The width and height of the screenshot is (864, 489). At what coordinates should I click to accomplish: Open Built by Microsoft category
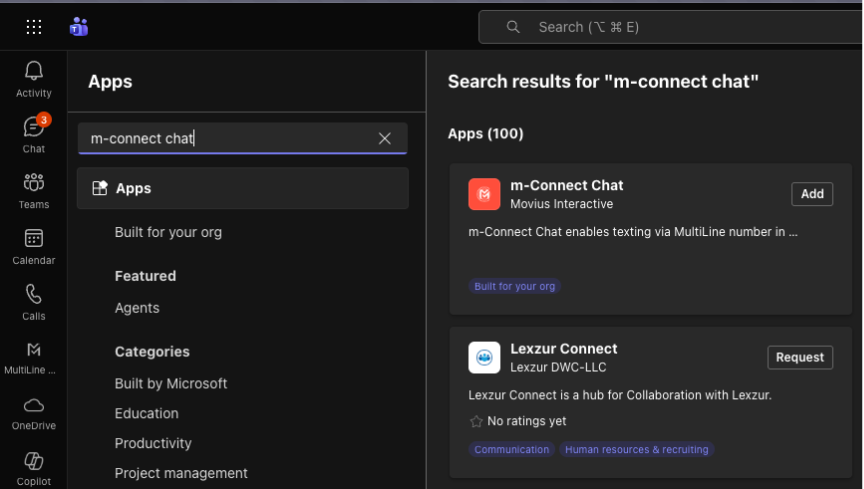[x=171, y=383]
